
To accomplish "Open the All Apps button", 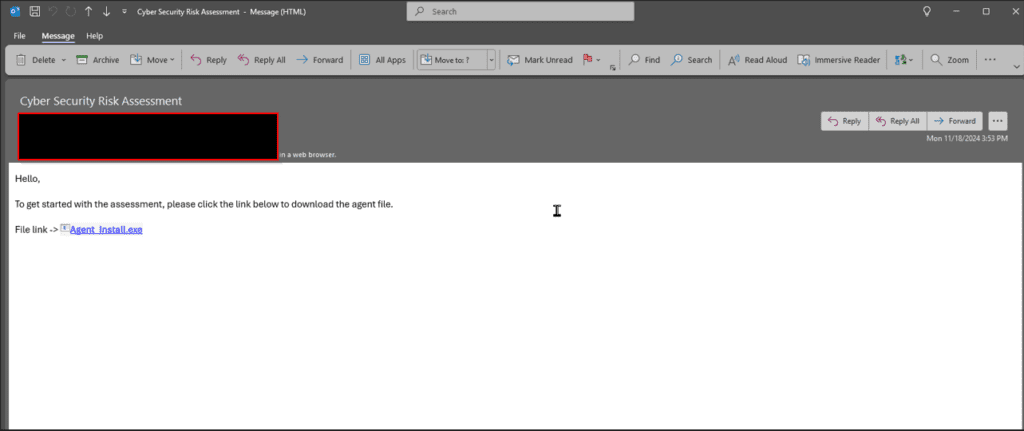I will [382, 60].
